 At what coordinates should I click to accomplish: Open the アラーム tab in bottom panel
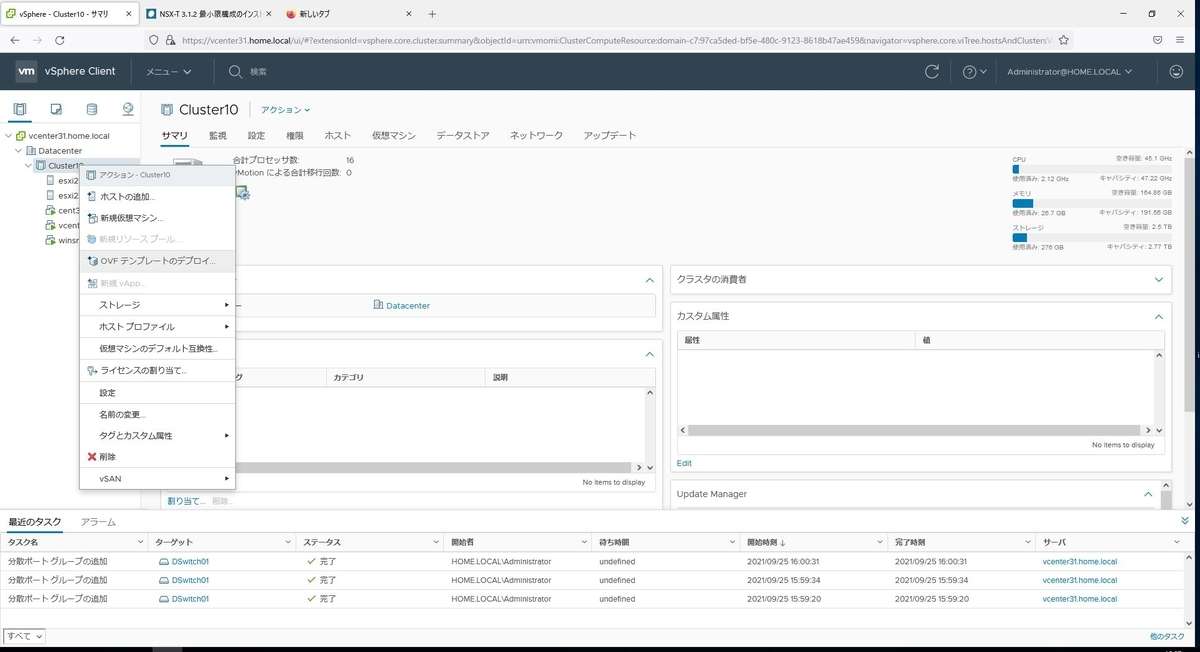click(98, 522)
